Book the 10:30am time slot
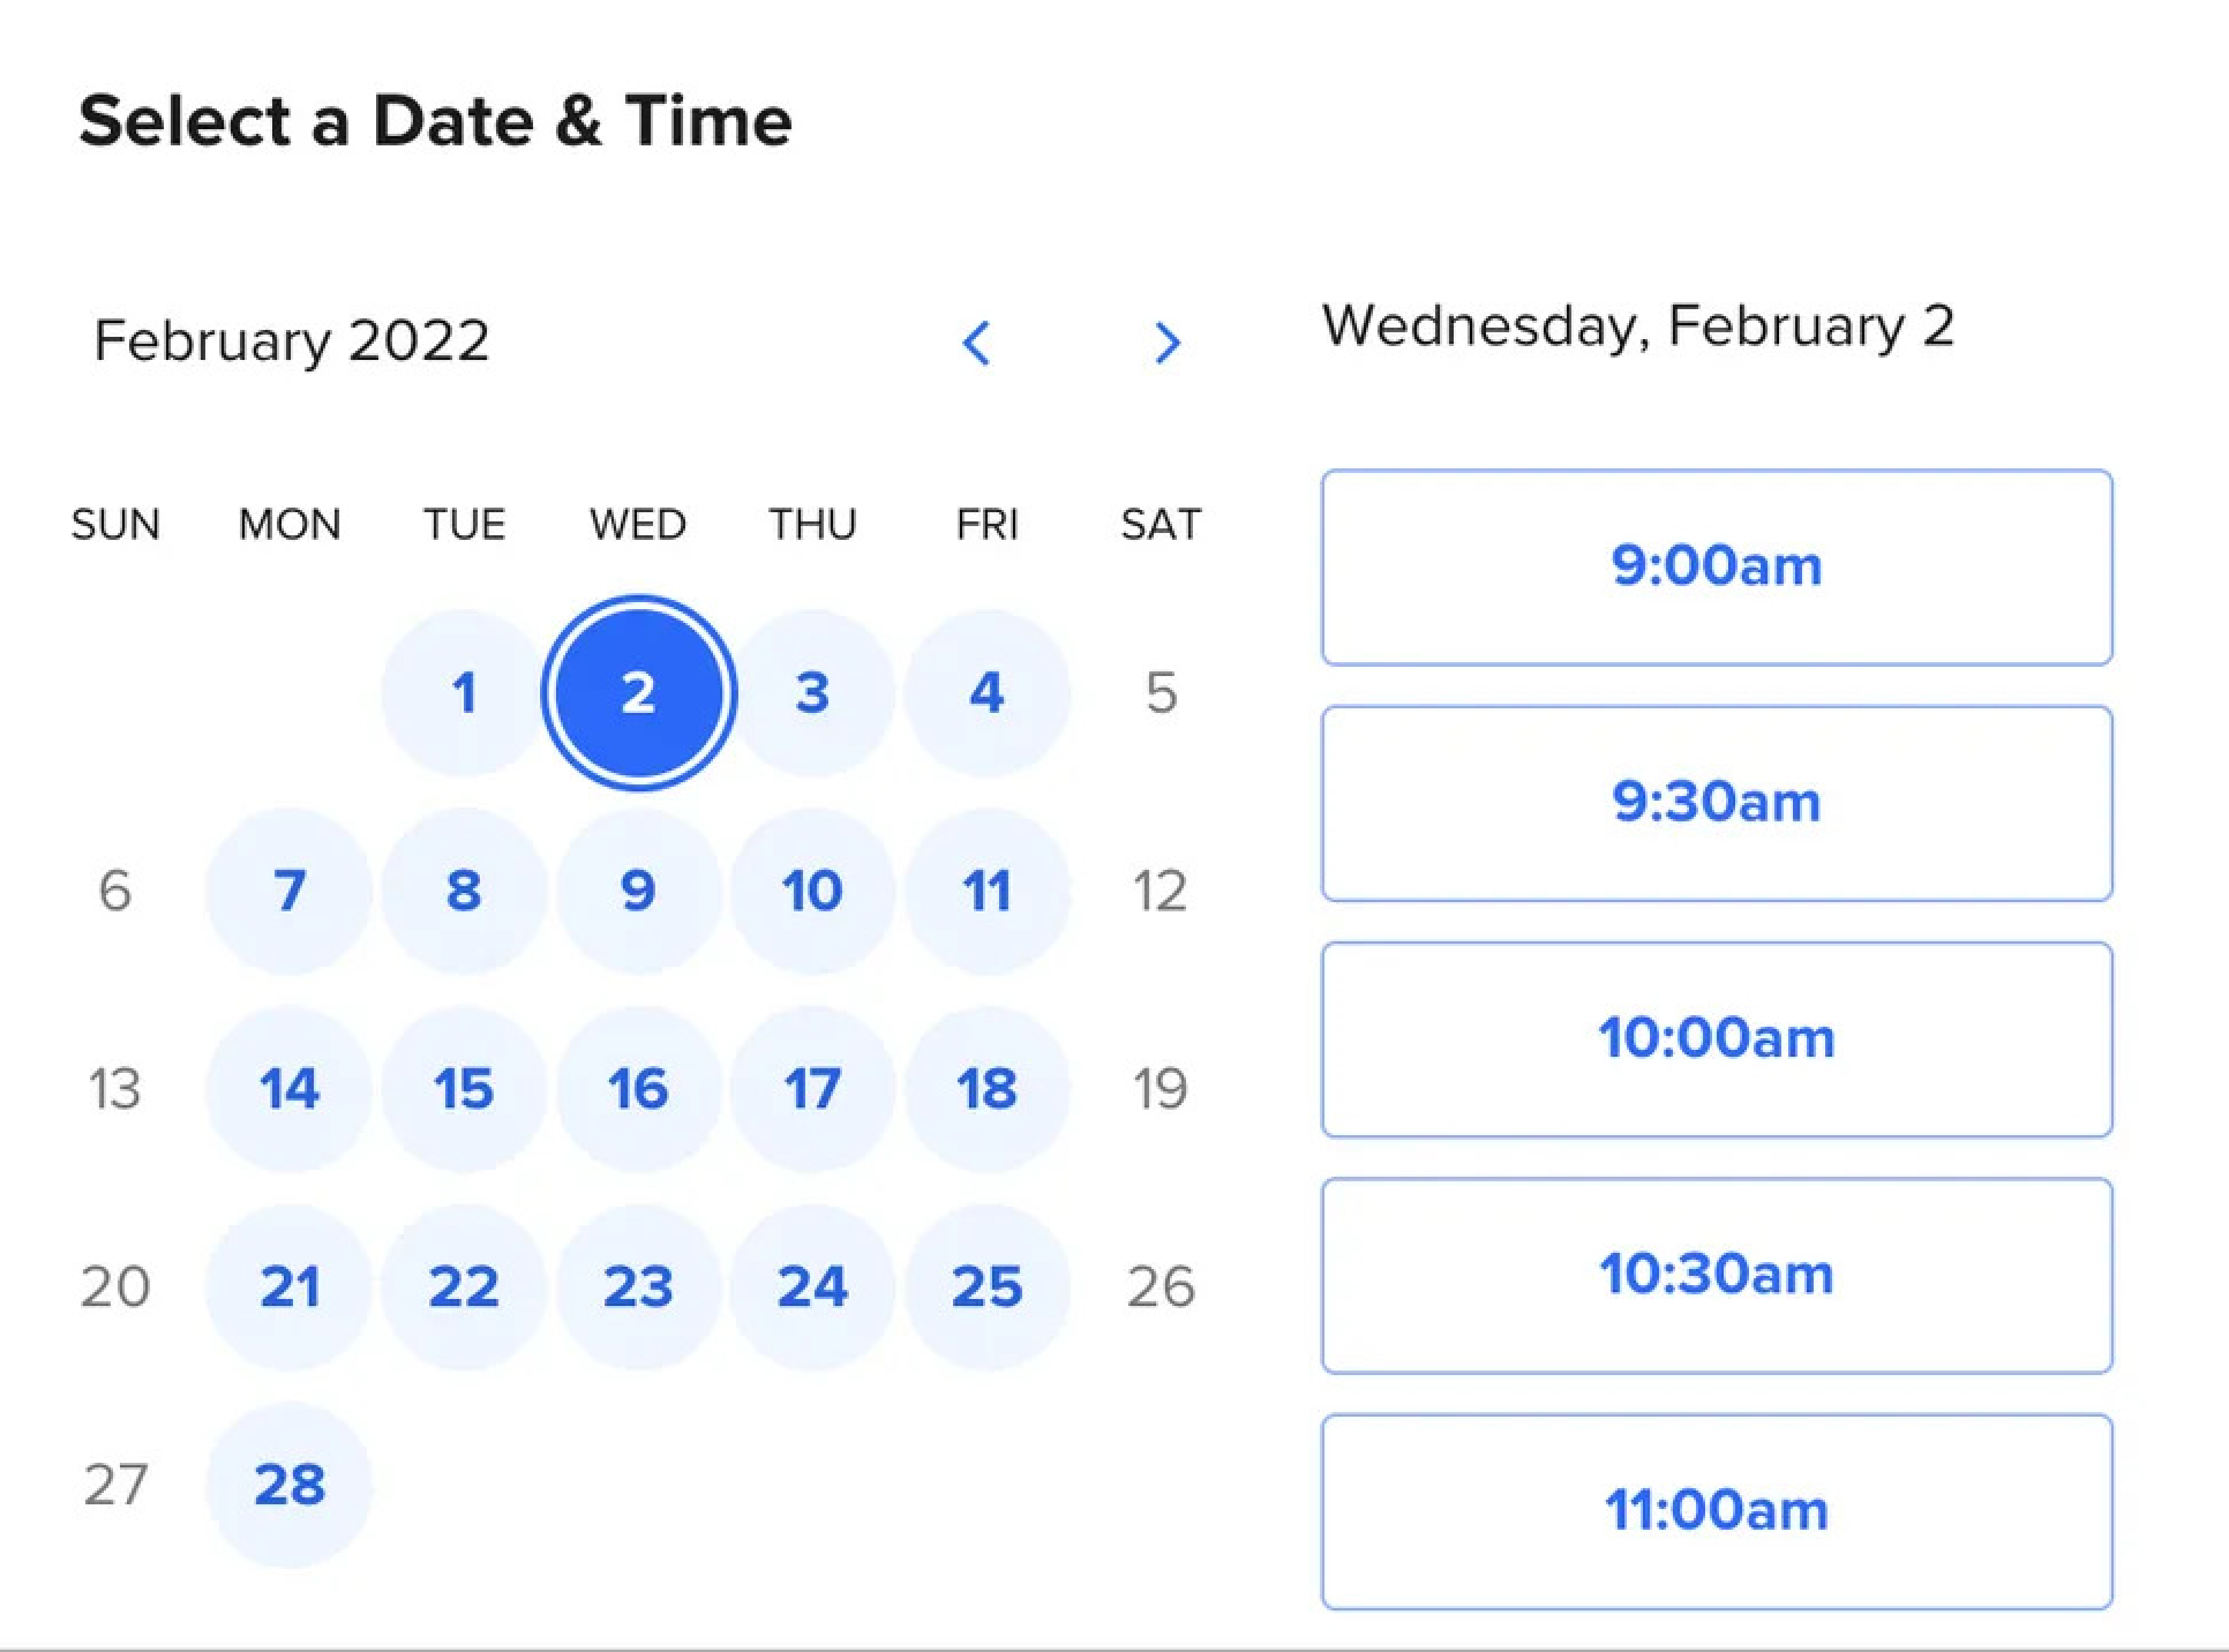2229x1652 pixels. point(1716,1275)
